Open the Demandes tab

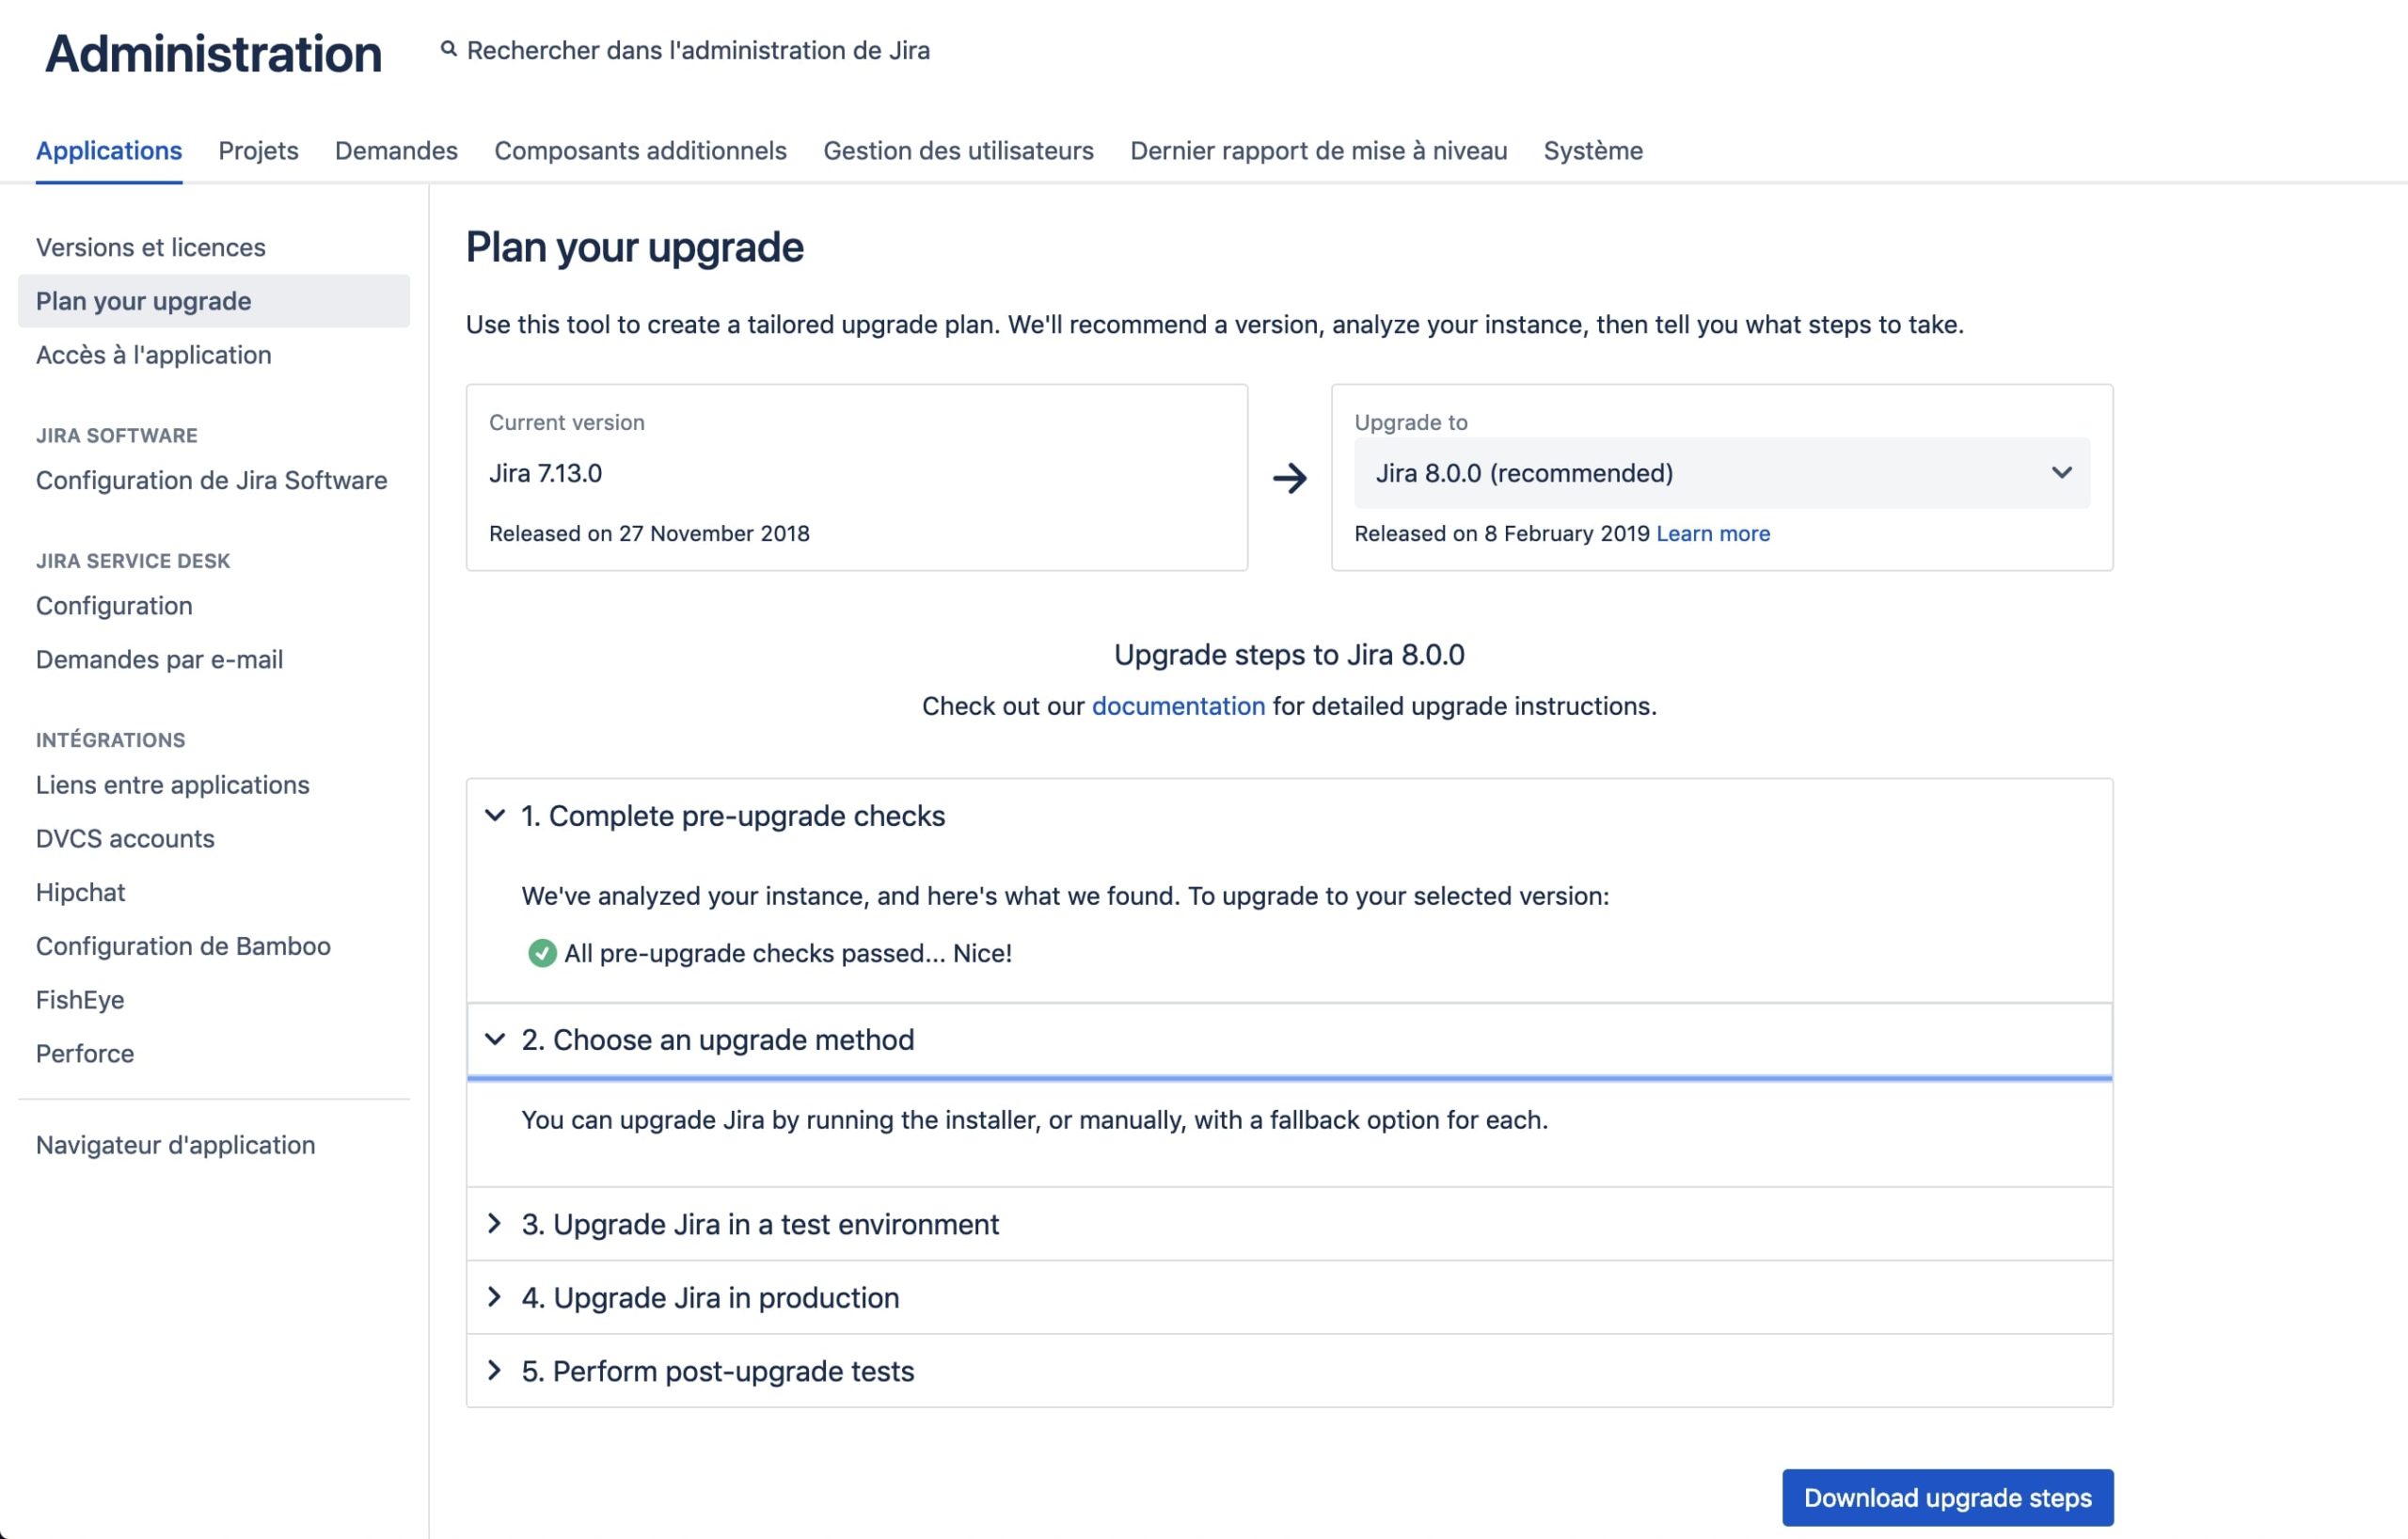pos(396,150)
